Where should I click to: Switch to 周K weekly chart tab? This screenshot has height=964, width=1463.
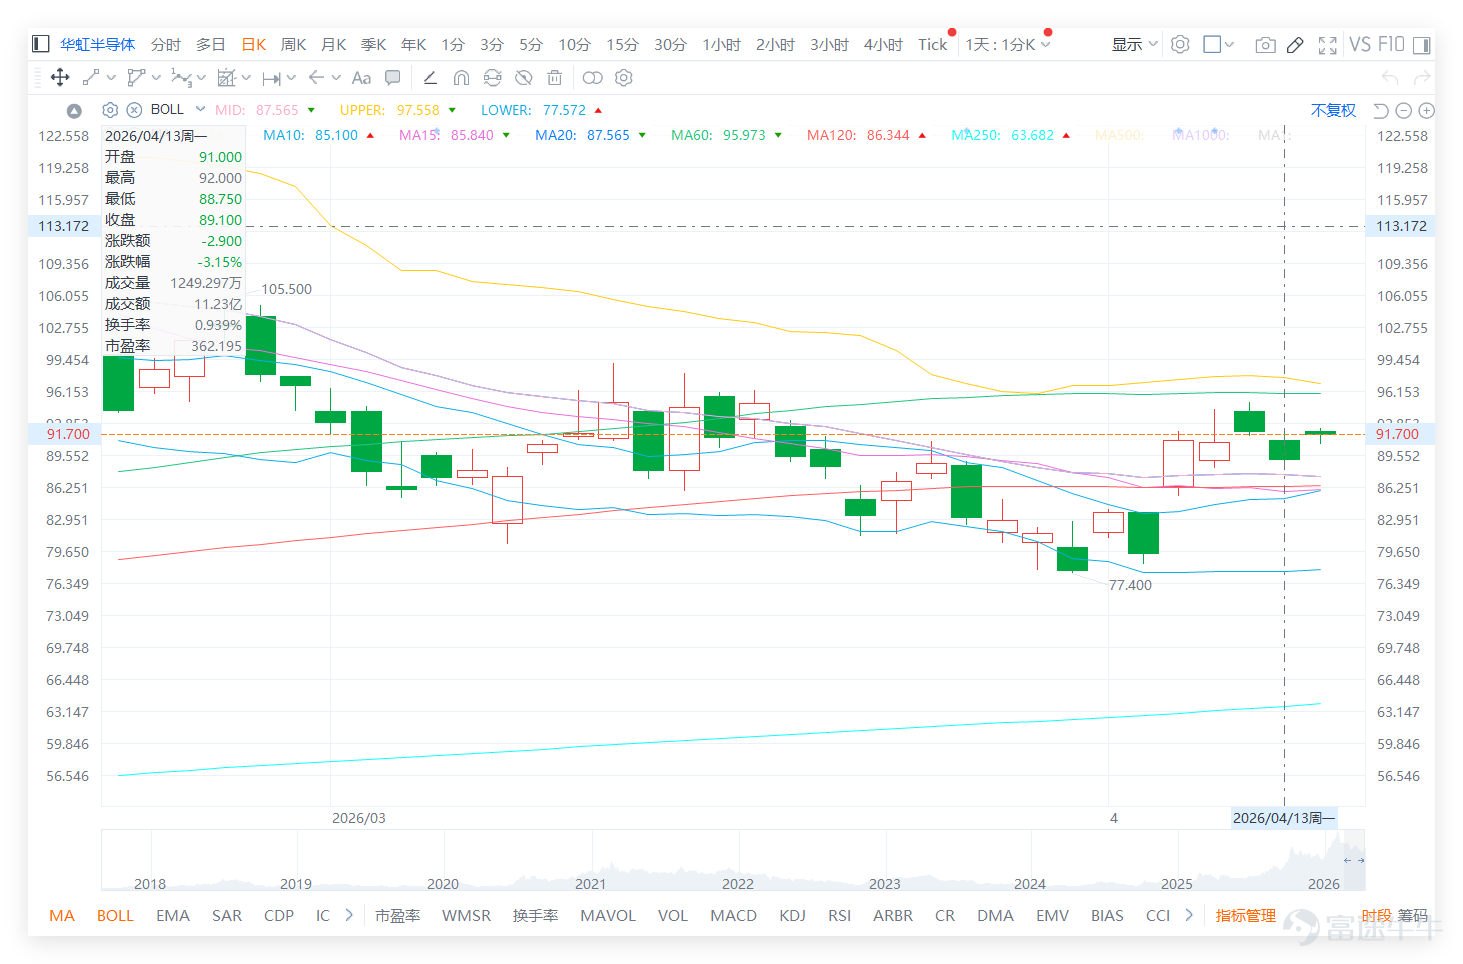pos(293,44)
